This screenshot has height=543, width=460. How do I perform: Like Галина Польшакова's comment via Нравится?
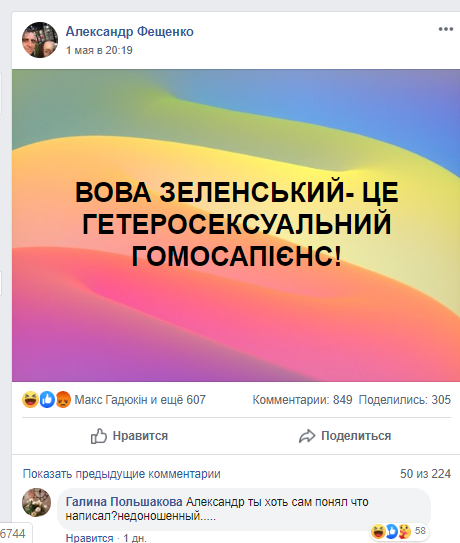89,538
